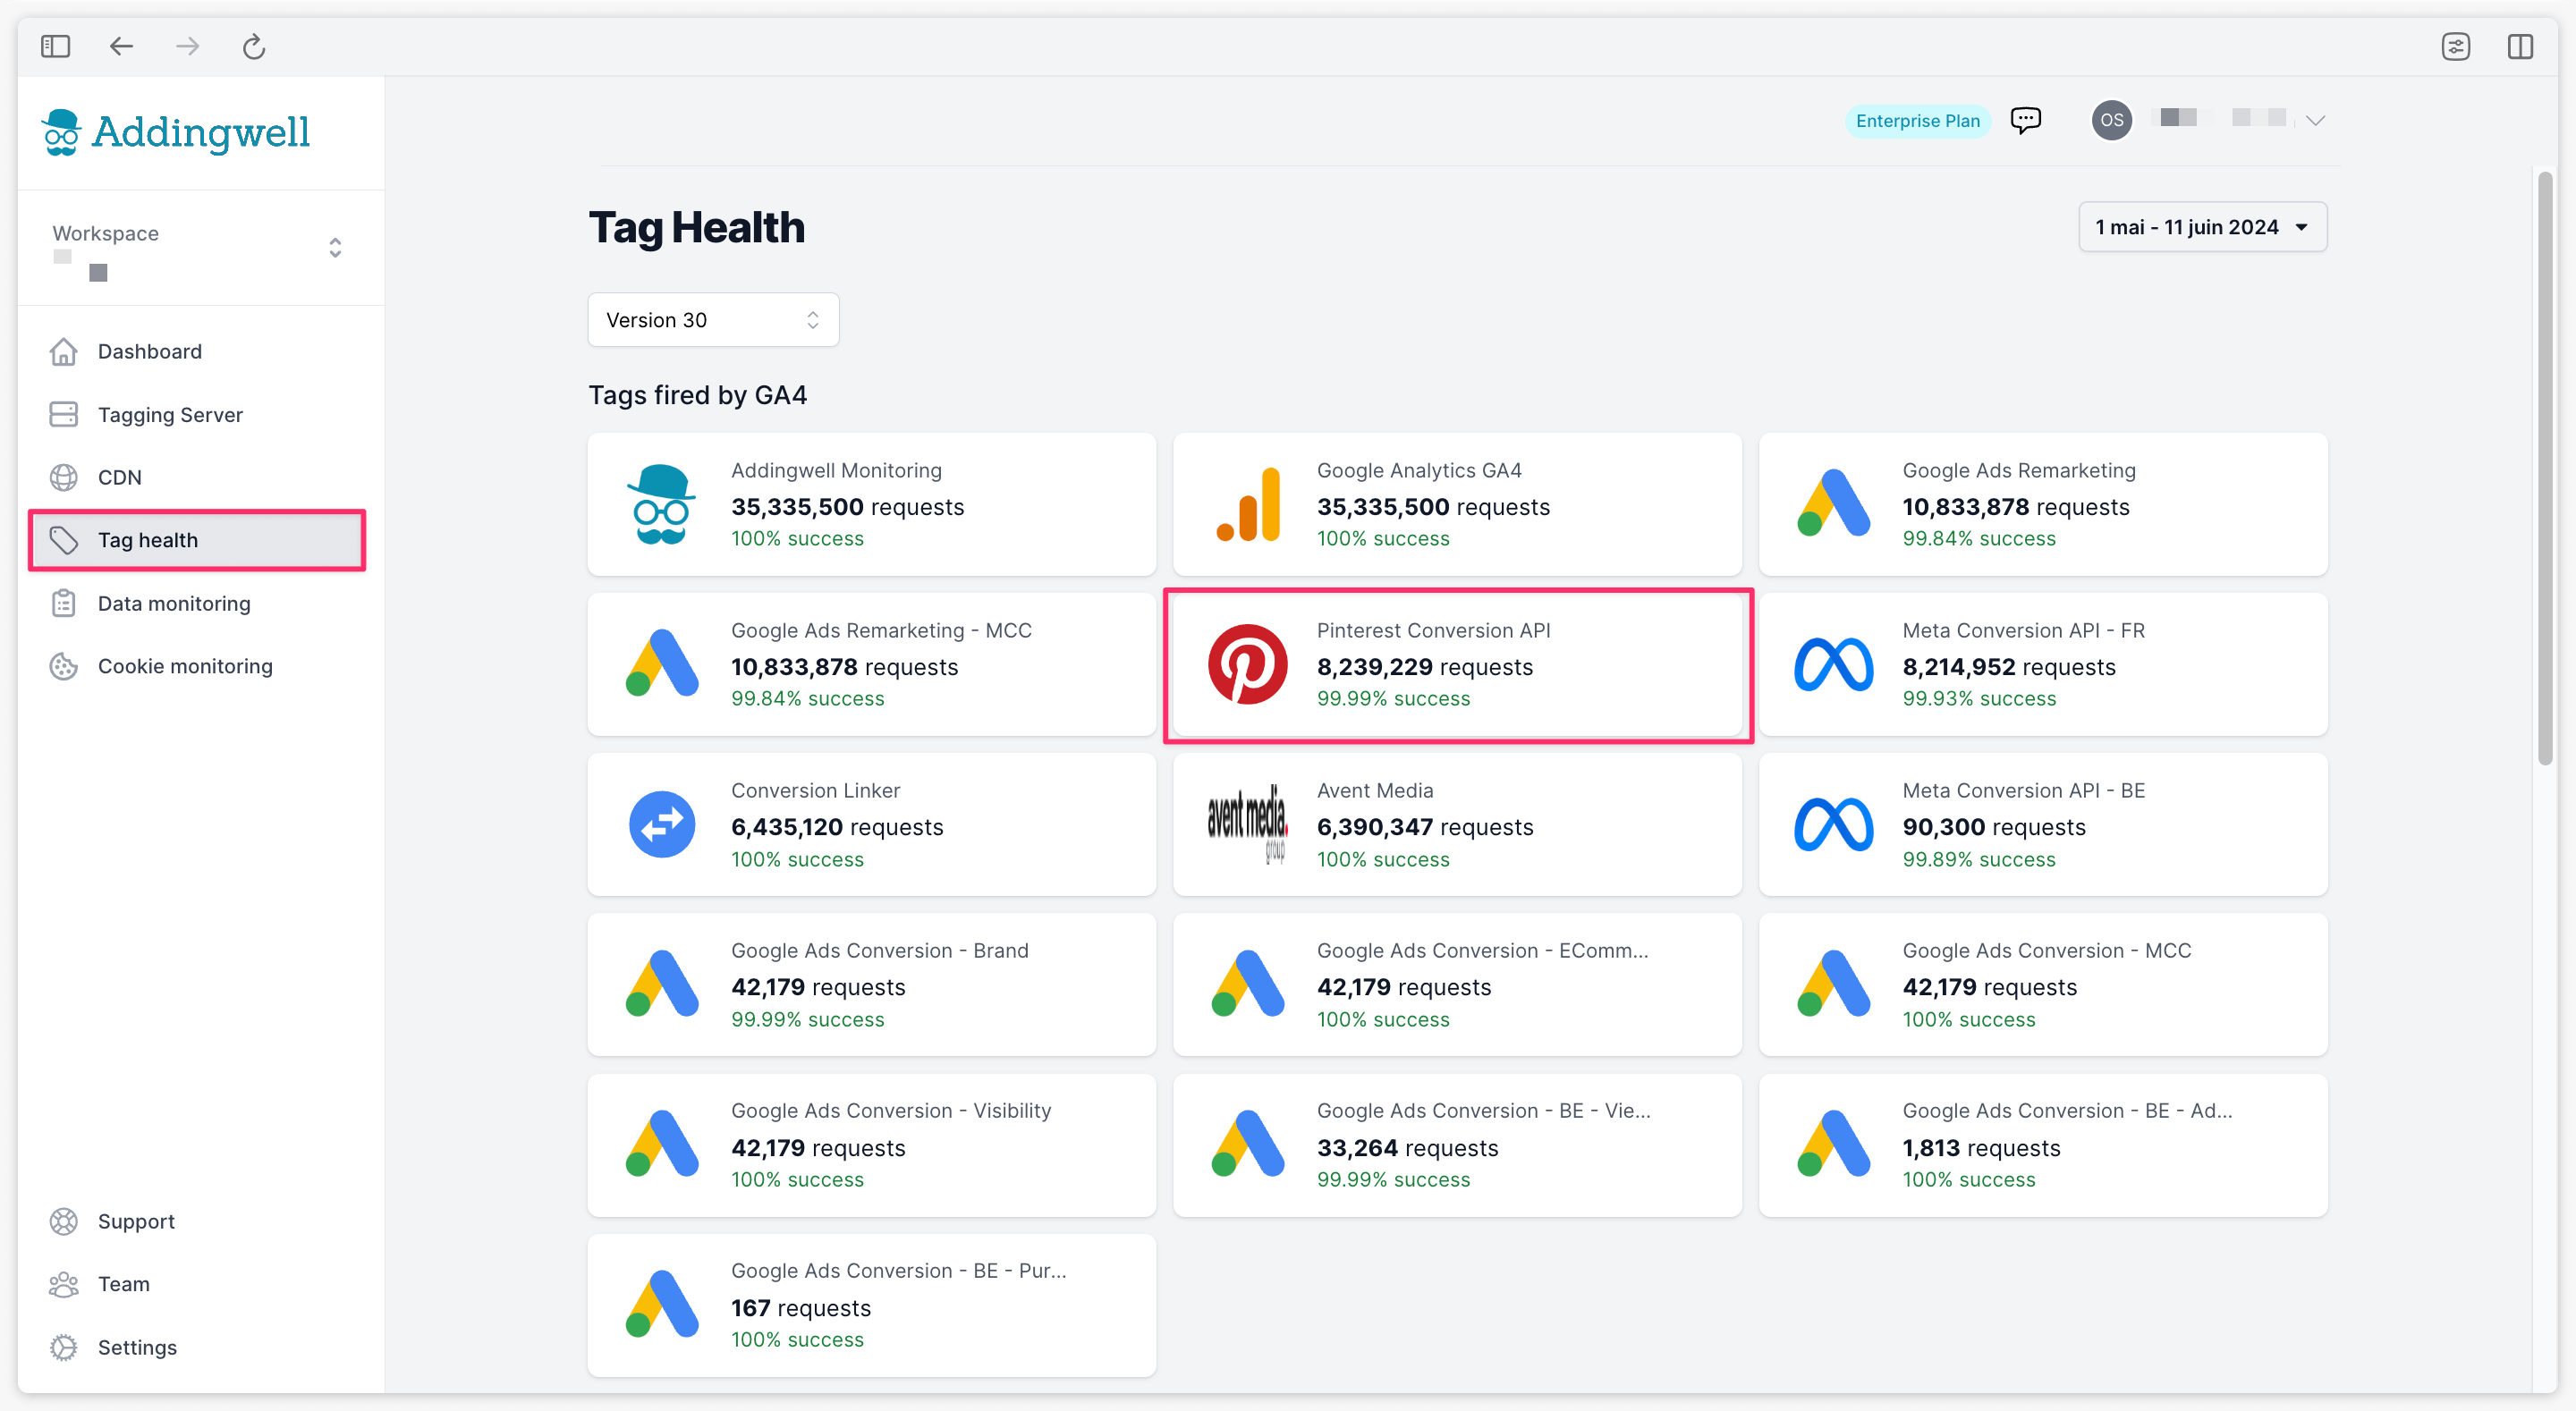Toggle the browser sidebar panel icon
2576x1411 pixels.
pyautogui.click(x=55, y=46)
